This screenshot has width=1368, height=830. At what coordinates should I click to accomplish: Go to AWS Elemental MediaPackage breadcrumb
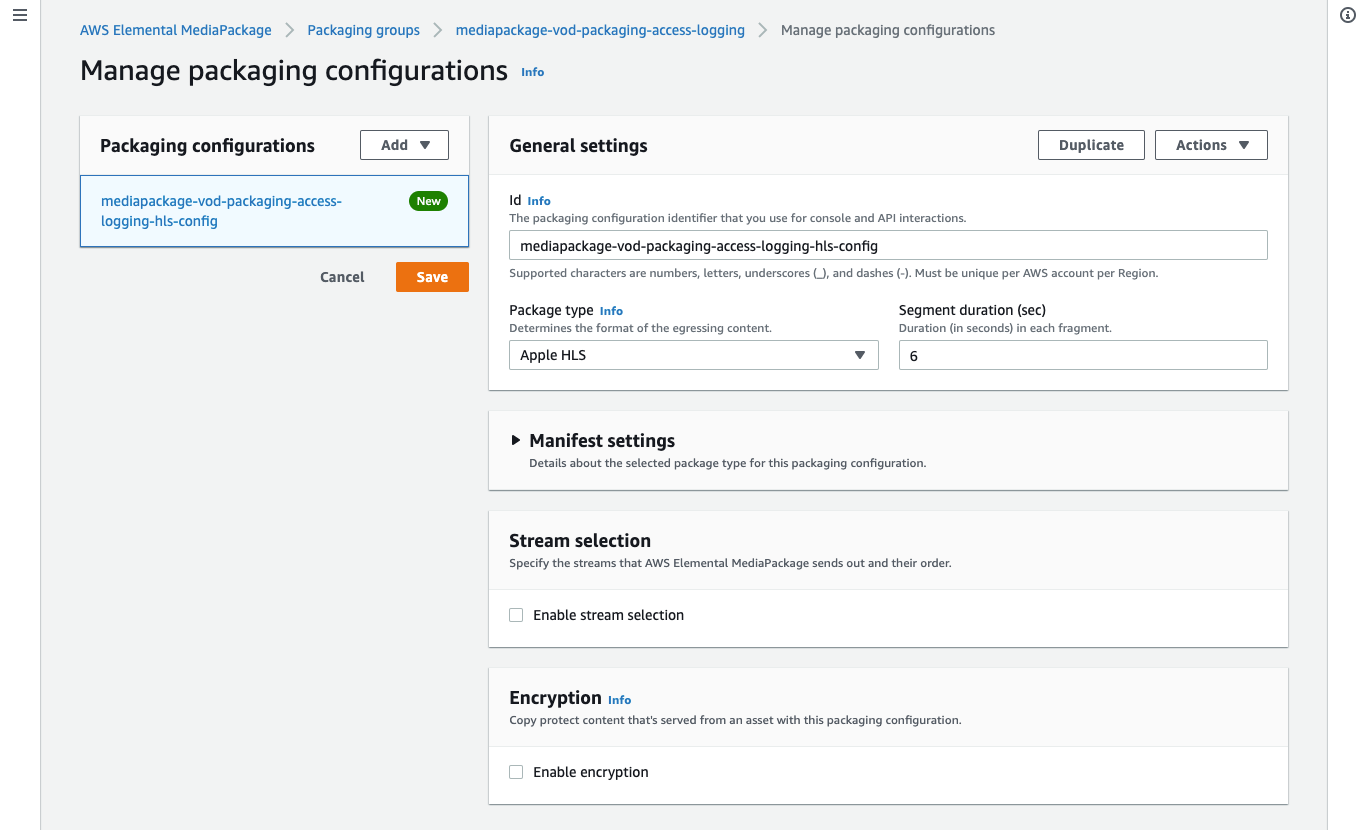(x=176, y=30)
